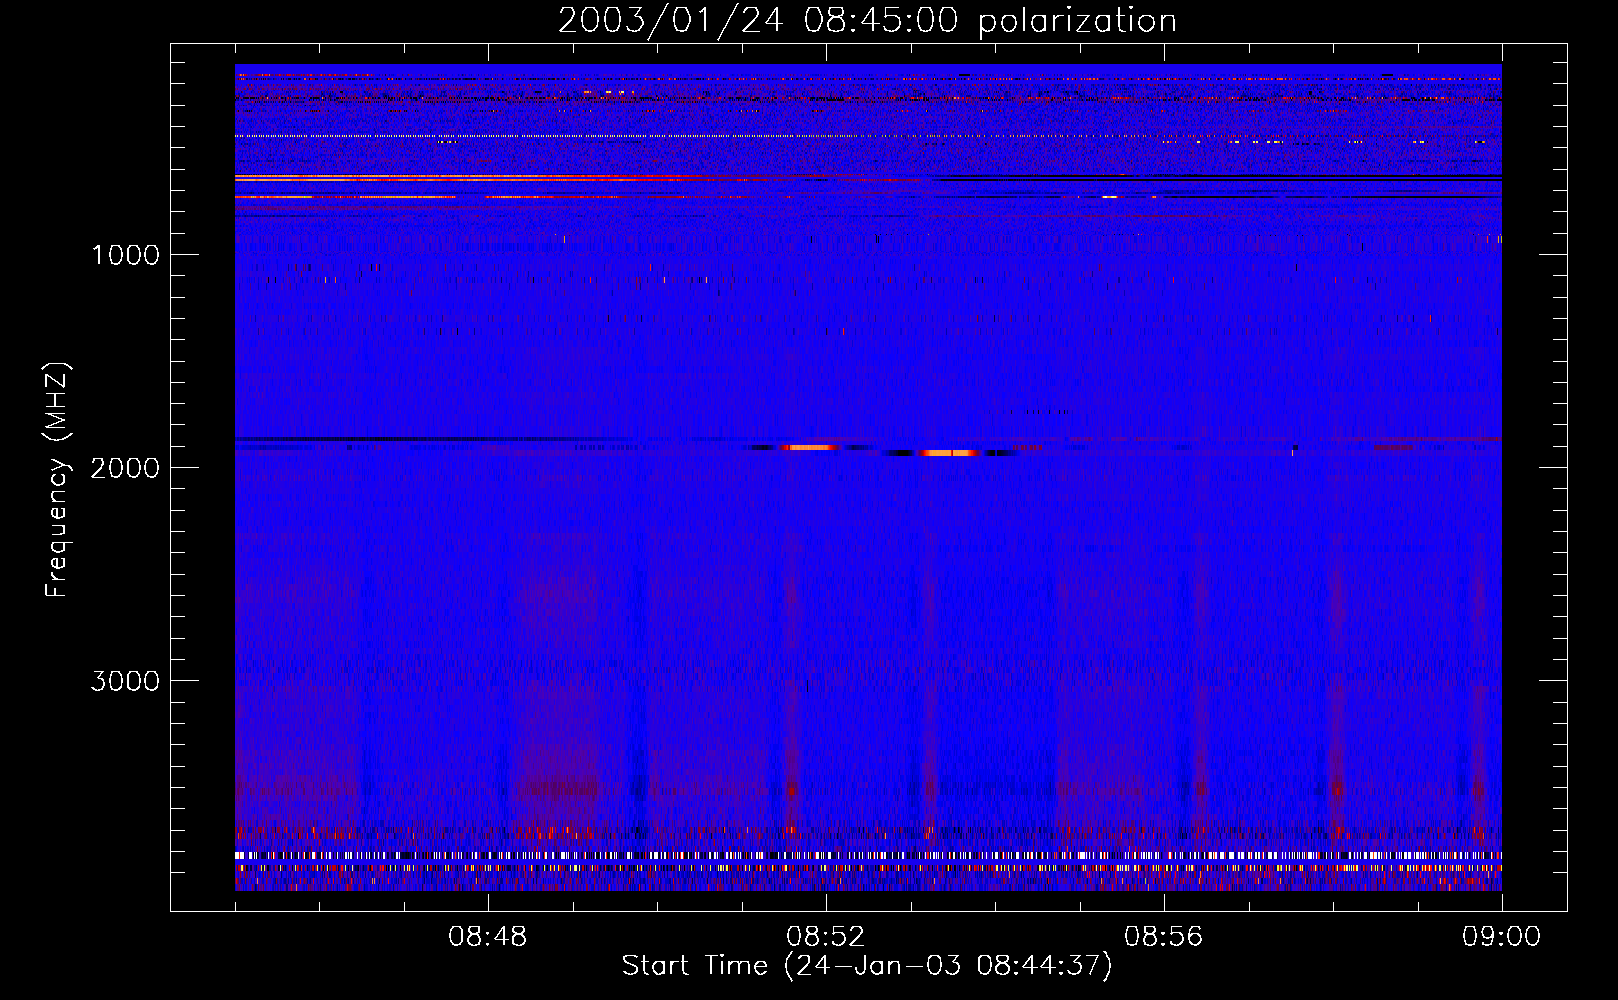Click the 08:48 time tick label
The width and height of the screenshot is (1618, 1000).
pos(488,937)
